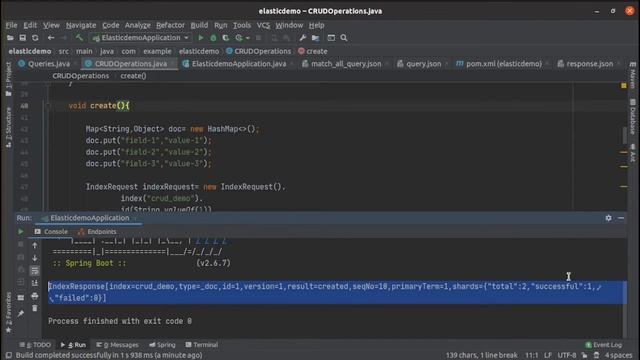This screenshot has width=640, height=360.
Task: Hide the Run panel with minimize dash
Action: 621,218
